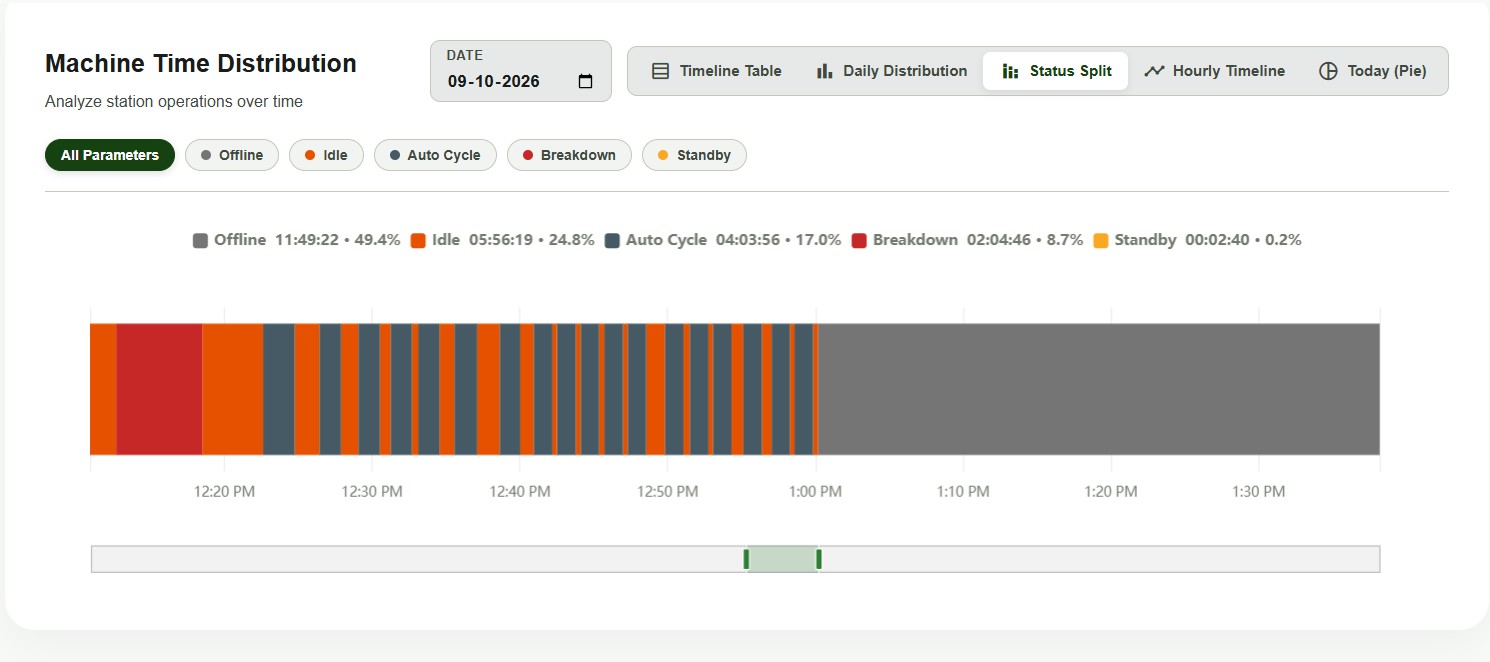Click the Today (Pie) chart icon
This screenshot has width=1490, height=662.
(x=1328, y=71)
